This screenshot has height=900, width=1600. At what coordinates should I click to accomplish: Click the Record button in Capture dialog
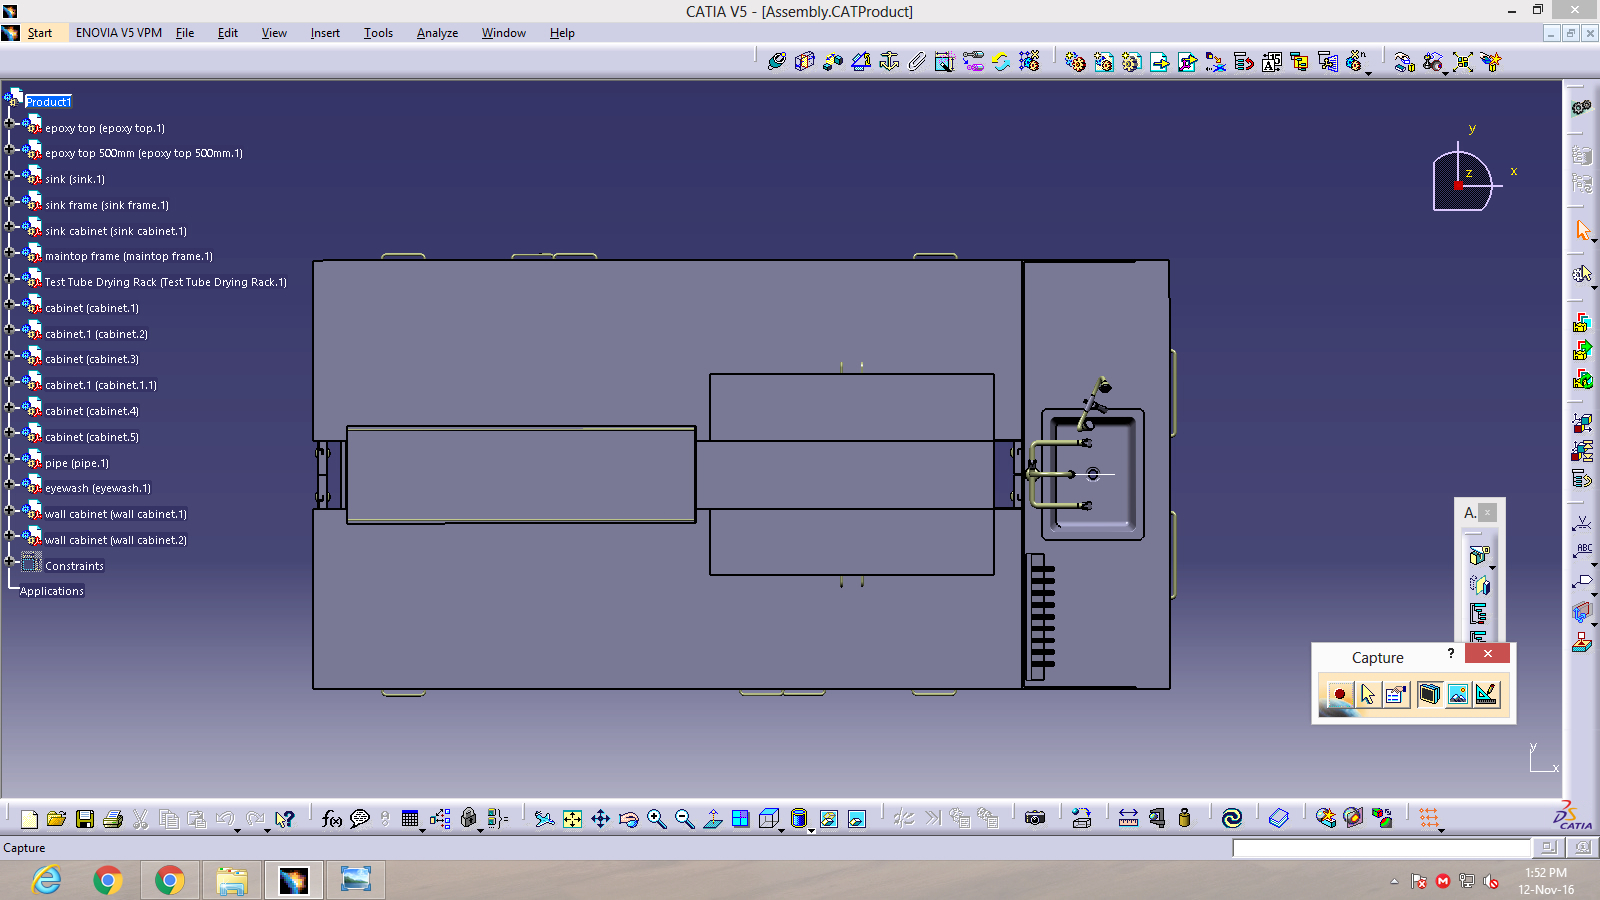click(x=1340, y=694)
